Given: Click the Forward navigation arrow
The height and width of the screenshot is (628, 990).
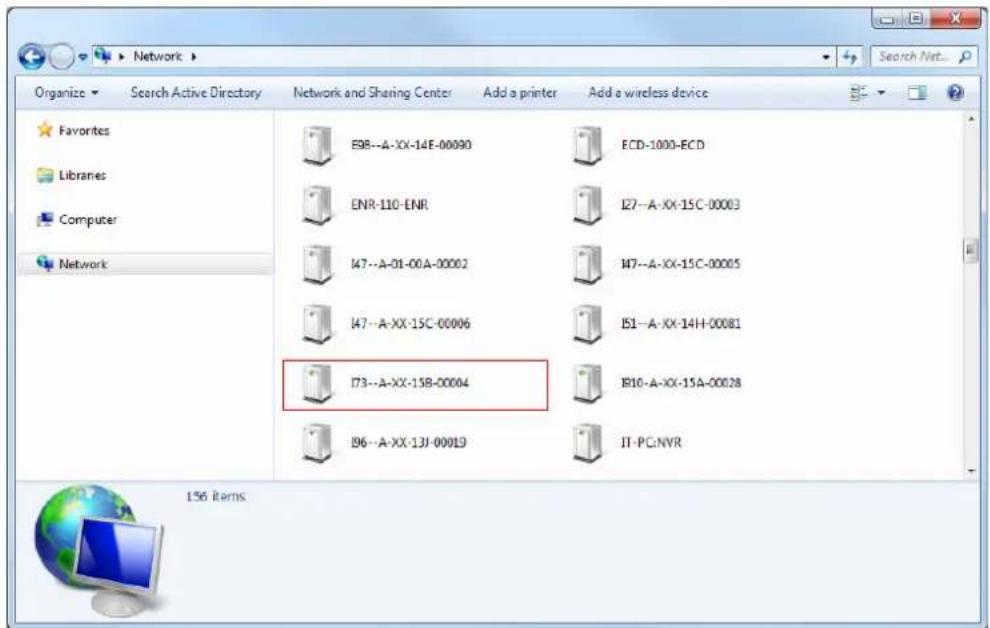Looking at the screenshot, I should pos(61,57).
